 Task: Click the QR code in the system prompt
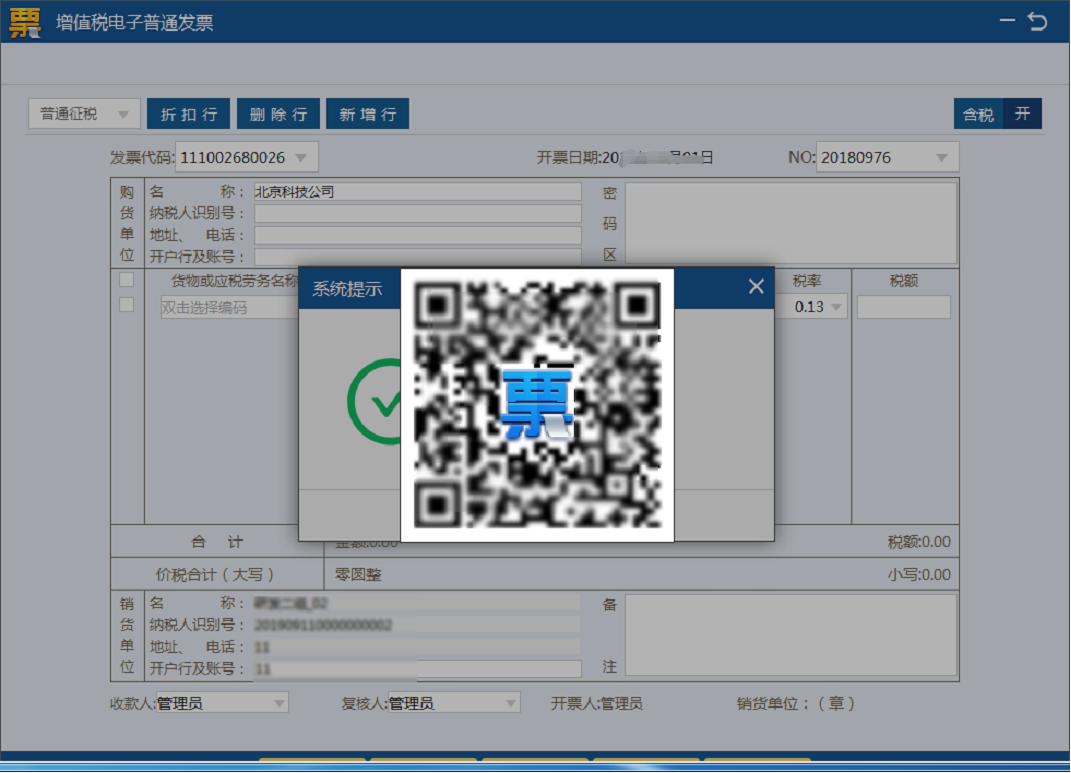537,403
